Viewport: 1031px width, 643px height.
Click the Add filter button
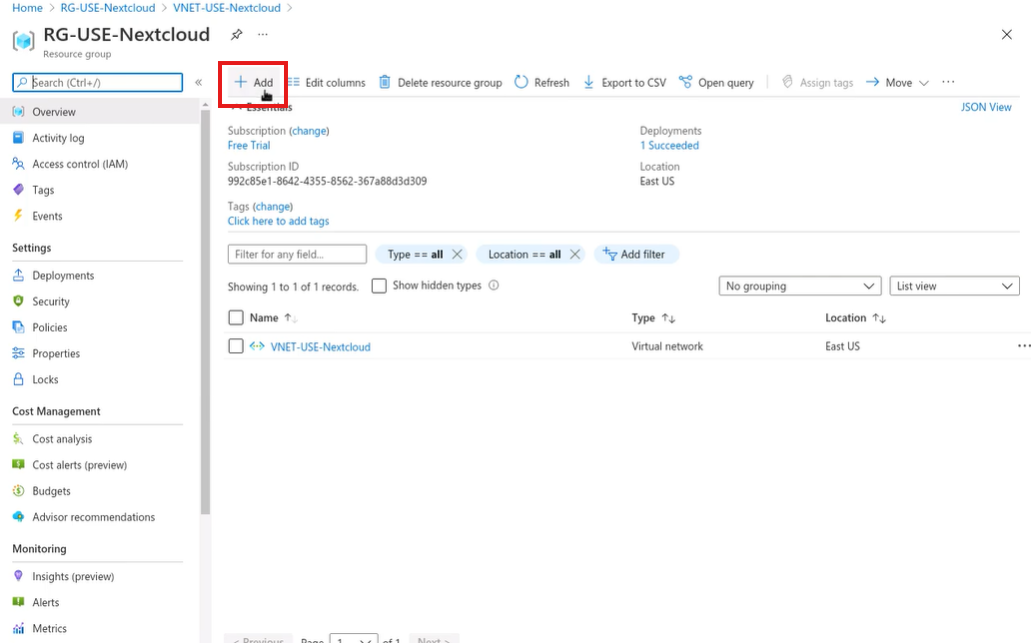(x=636, y=254)
